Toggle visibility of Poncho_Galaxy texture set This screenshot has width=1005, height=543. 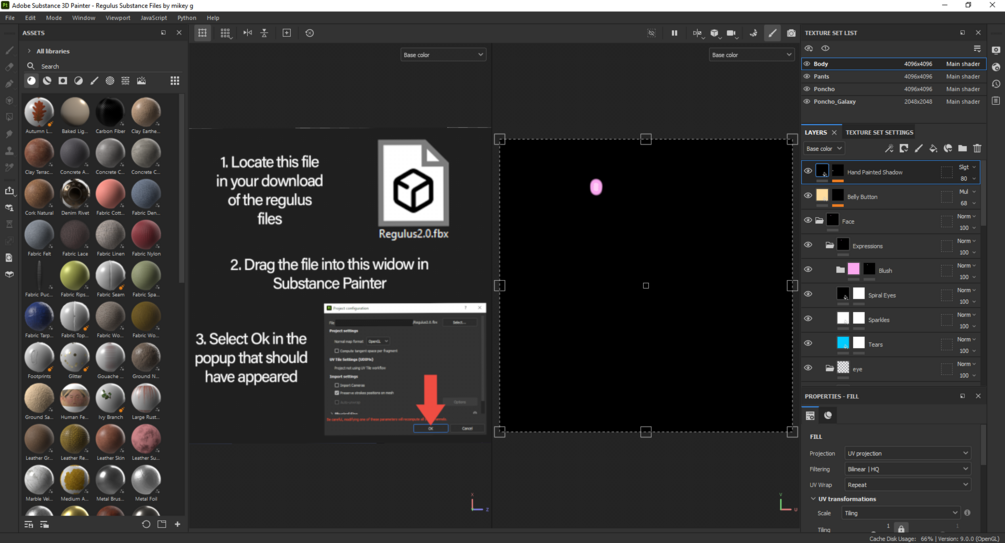click(807, 101)
